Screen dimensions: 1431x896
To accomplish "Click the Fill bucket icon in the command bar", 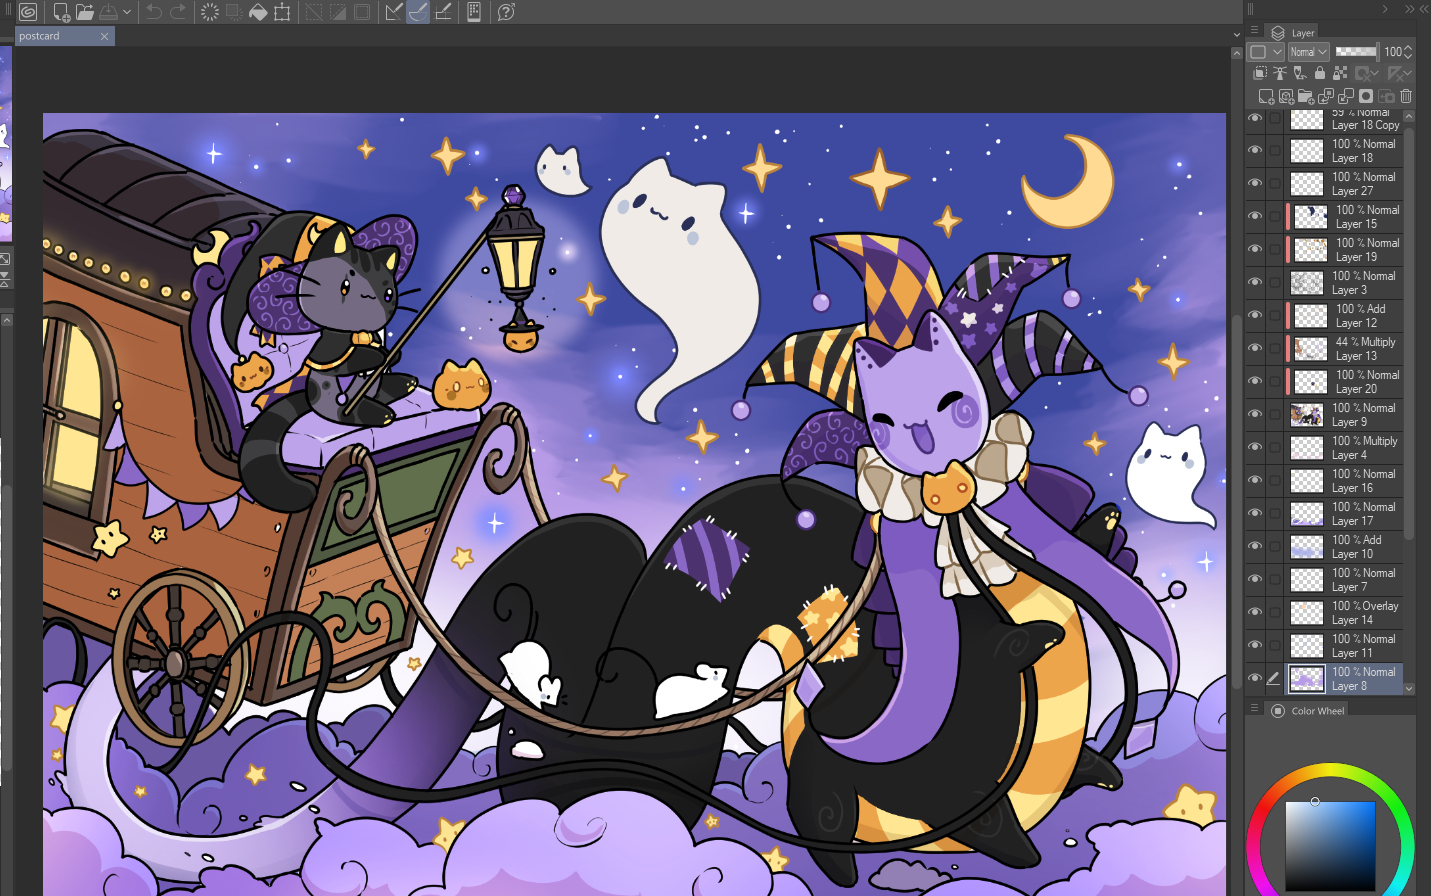I will click(x=258, y=12).
